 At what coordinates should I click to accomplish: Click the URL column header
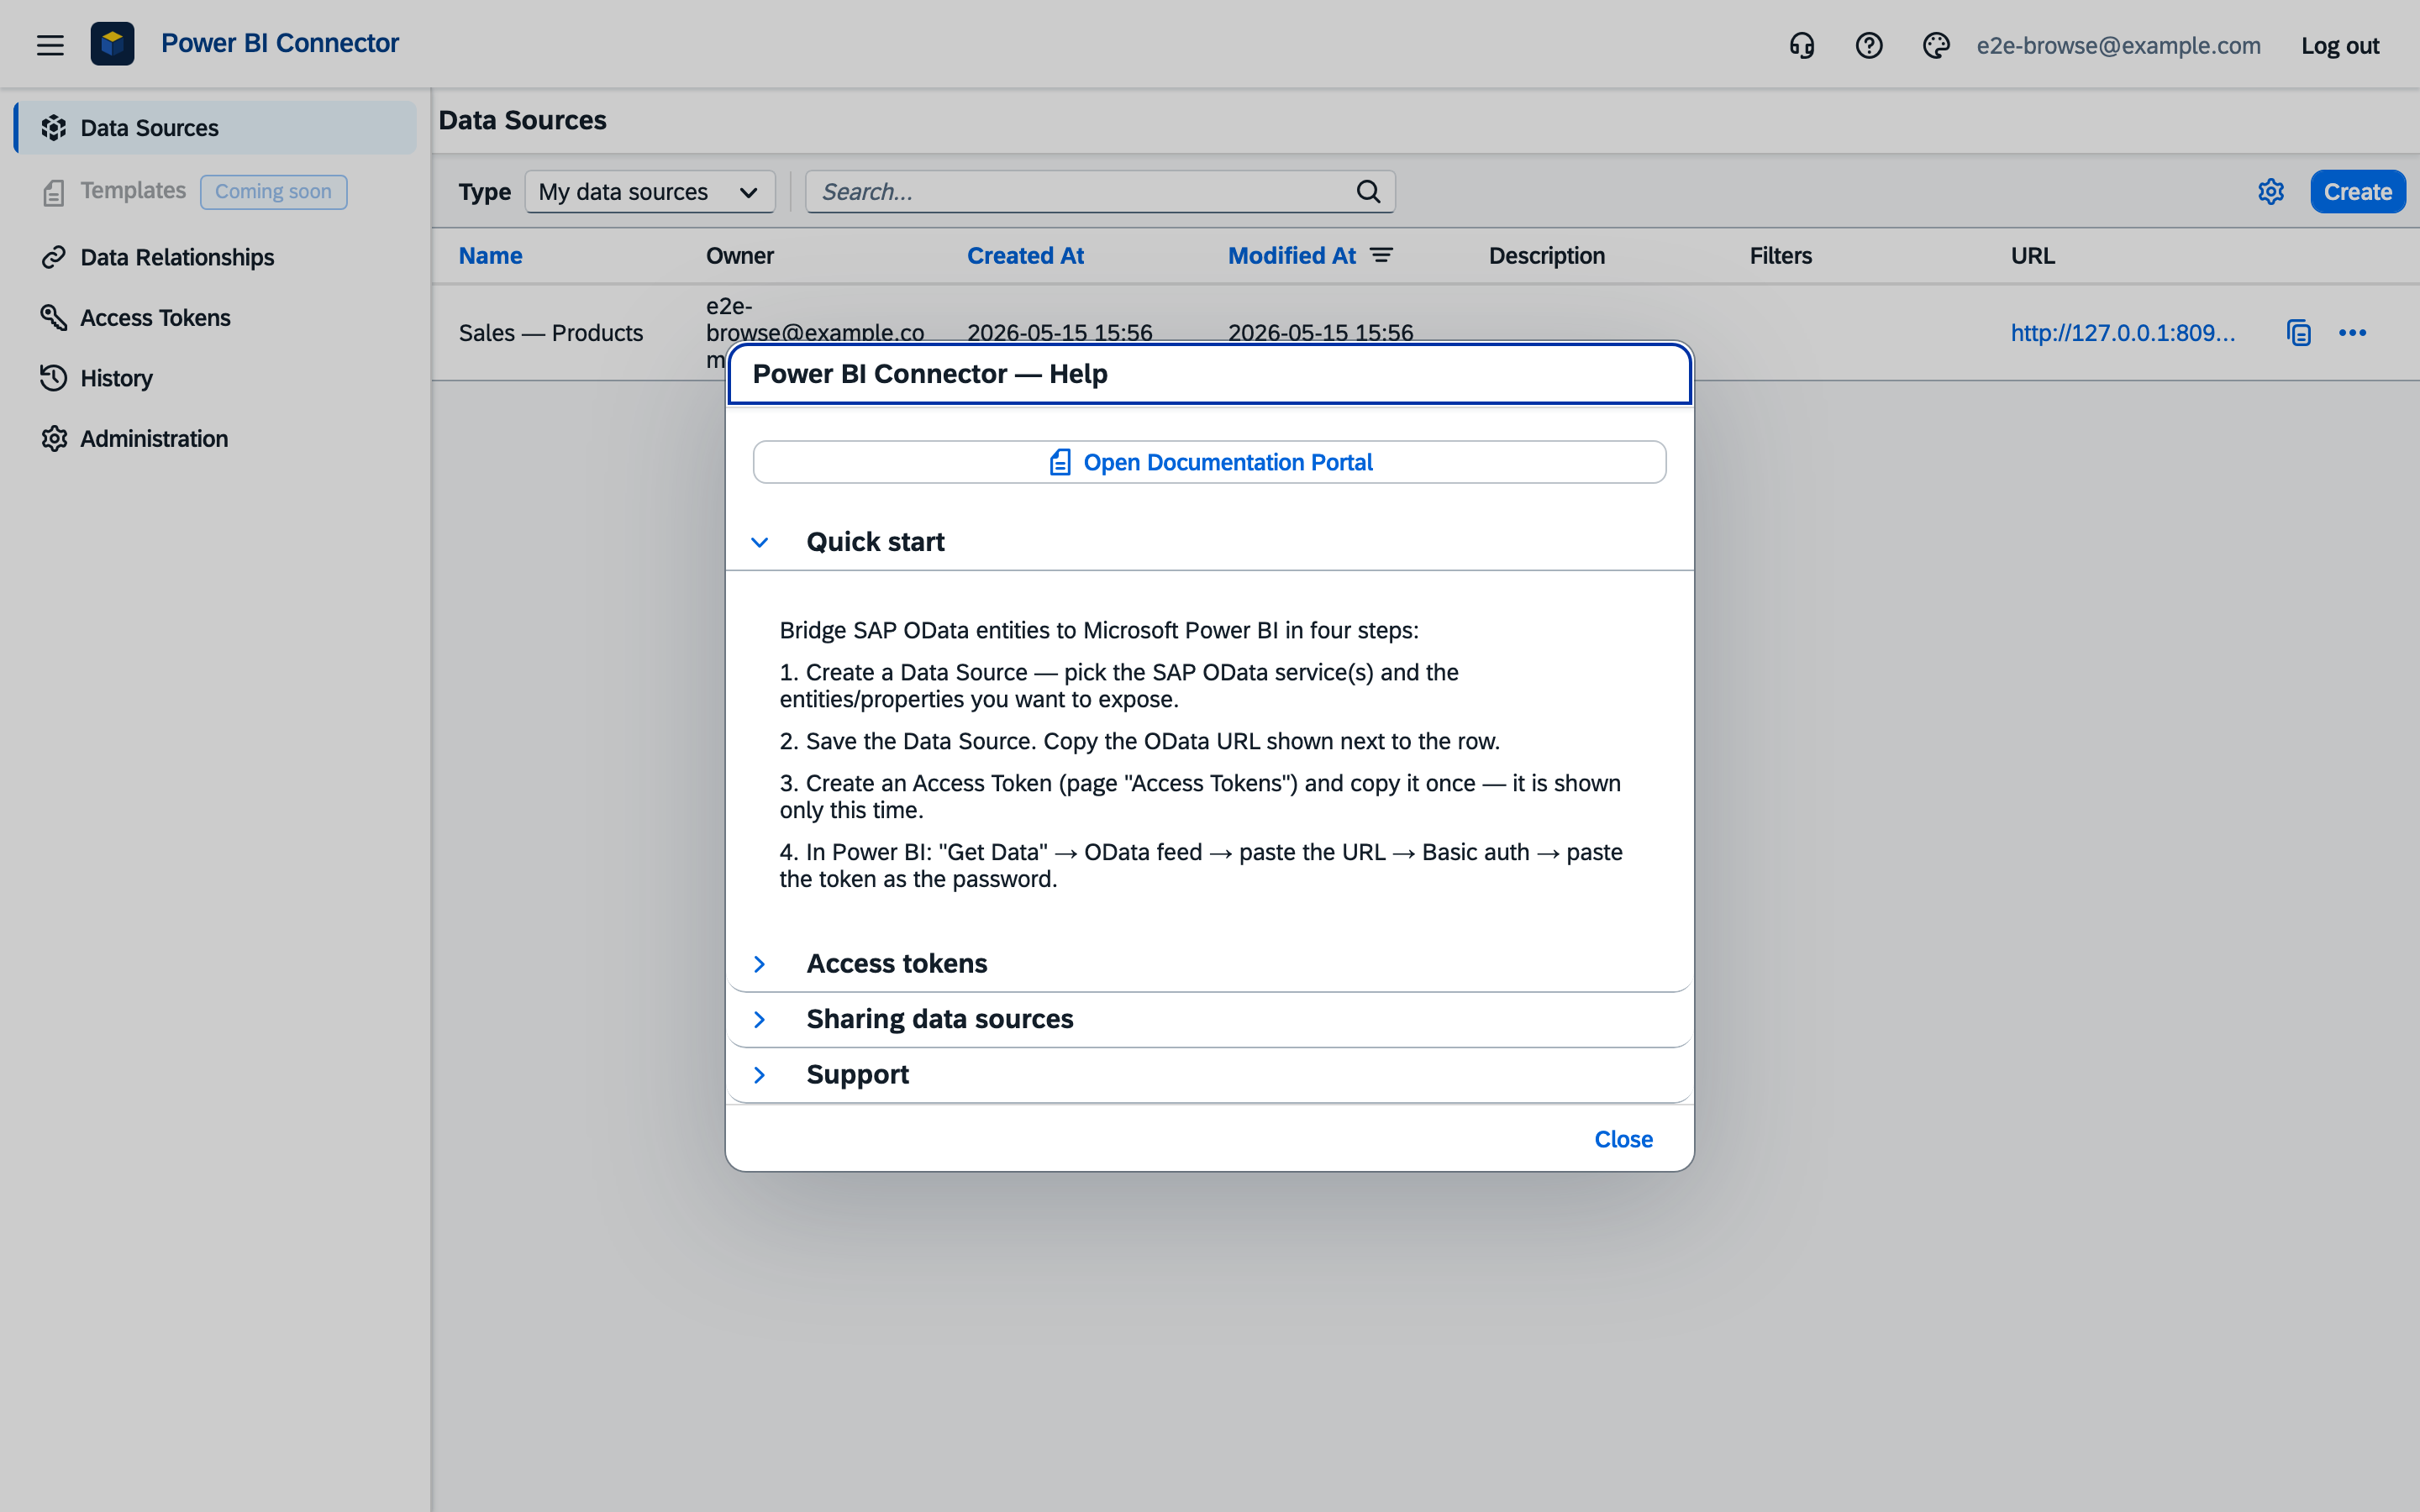point(2032,256)
